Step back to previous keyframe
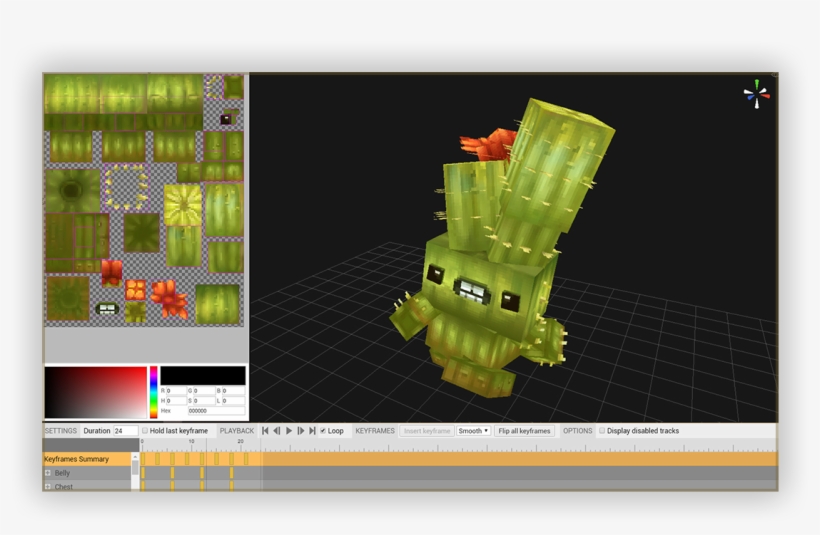The height and width of the screenshot is (535, 820). [277, 431]
